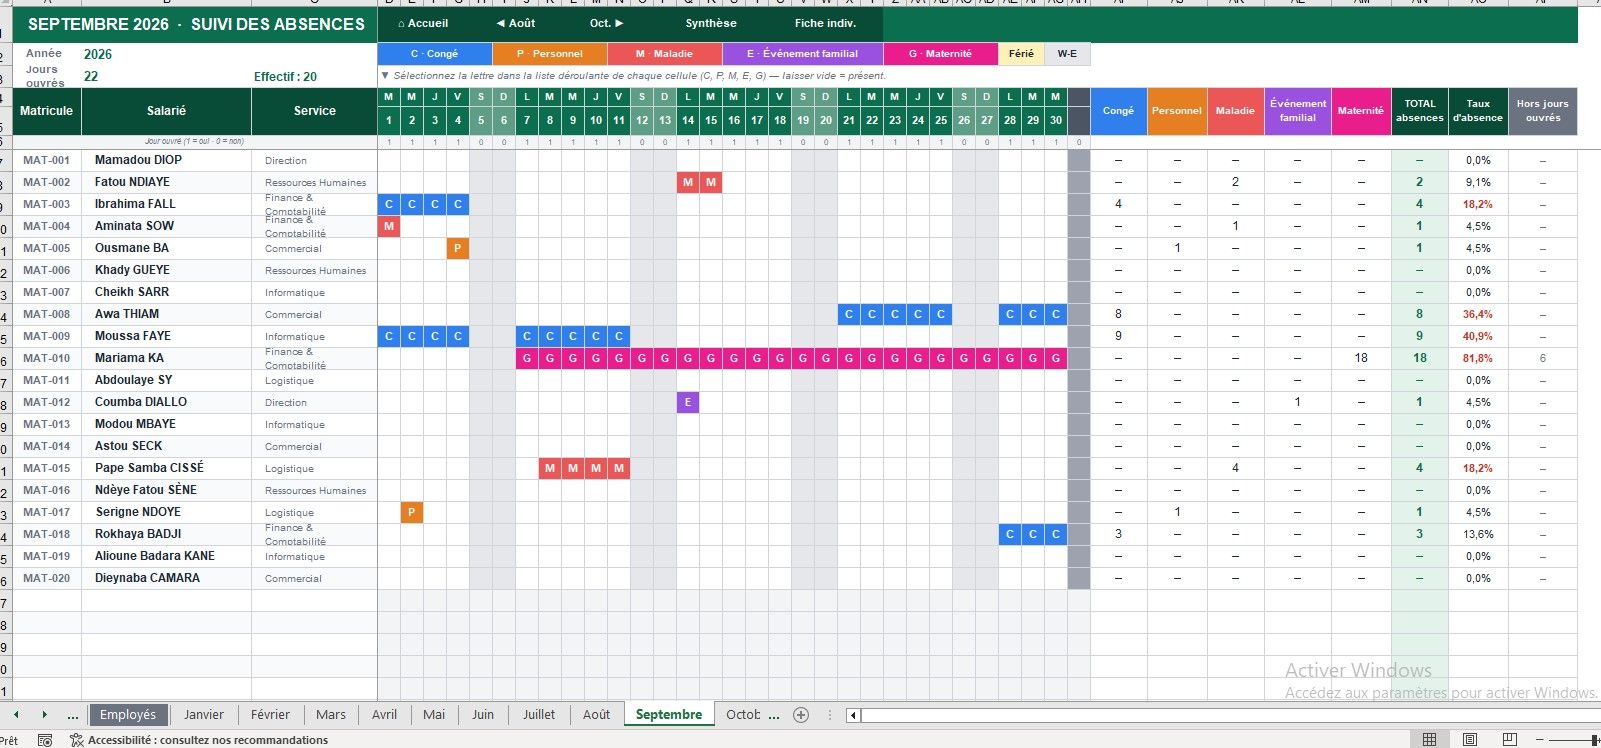Switch to the Février sheet tab
1601x748 pixels.
tap(270, 715)
